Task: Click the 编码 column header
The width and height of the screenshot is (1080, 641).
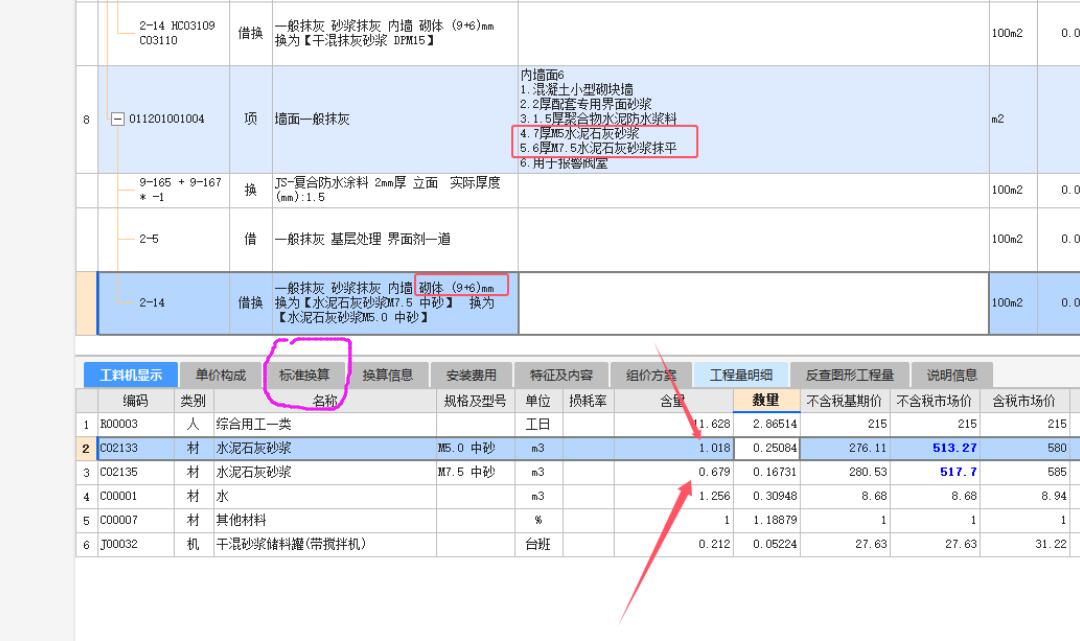Action: coord(136,401)
